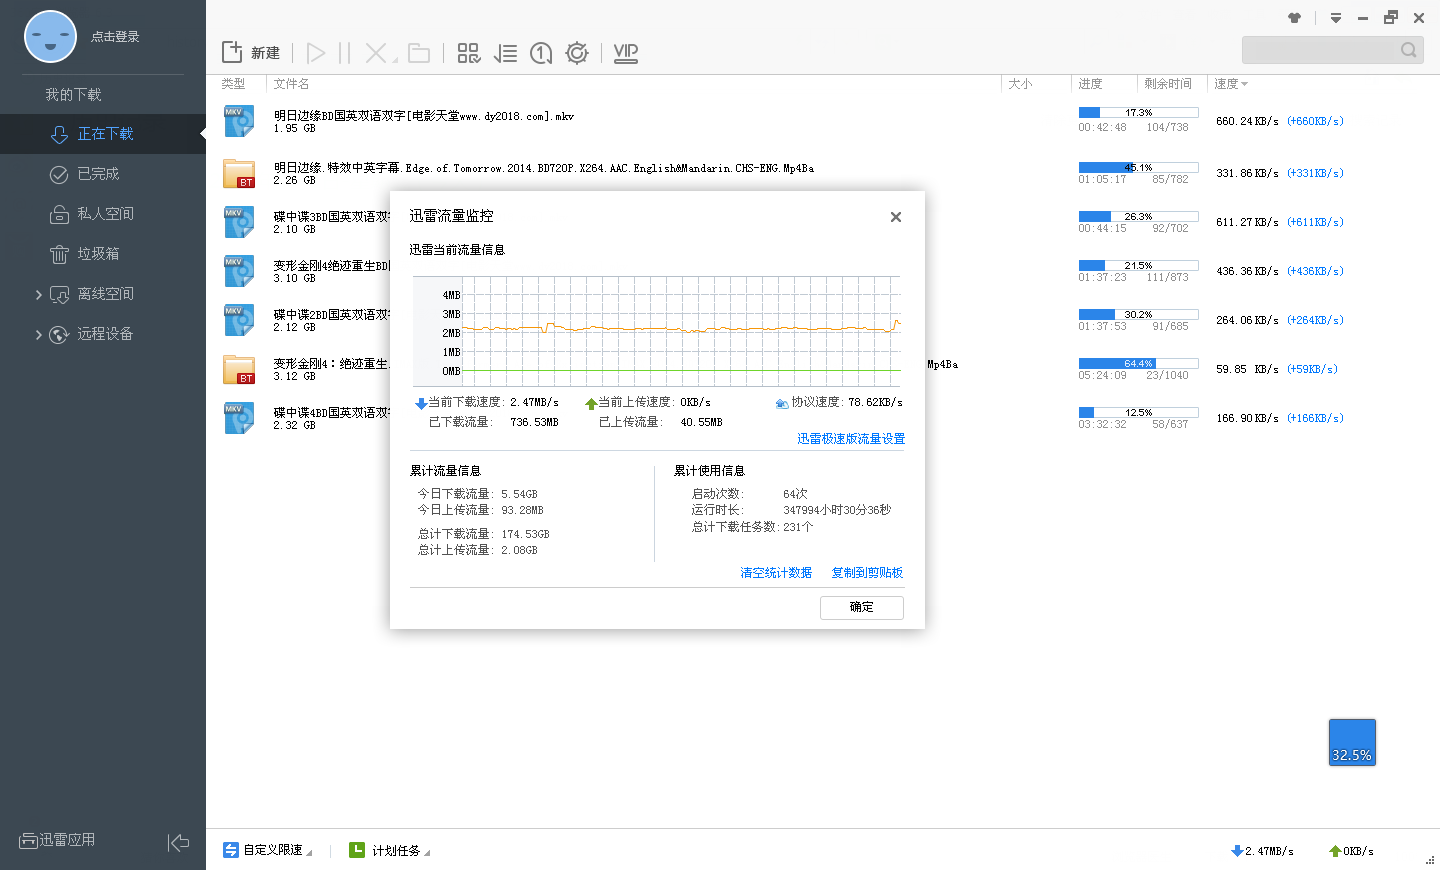Click the circled number 1 toolbar icon
Viewport: 1440px width, 870px height.
[541, 53]
